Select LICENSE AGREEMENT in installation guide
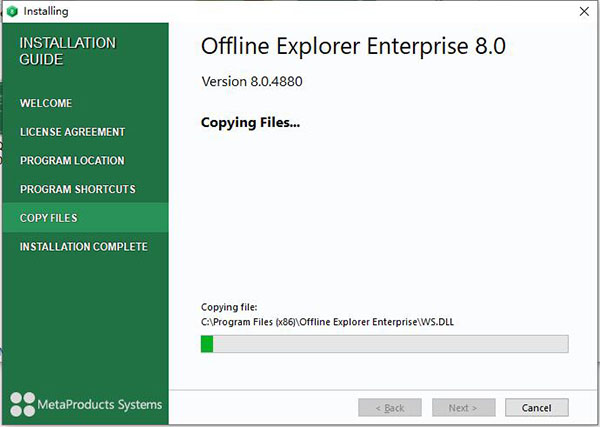Image resolution: width=600 pixels, height=427 pixels. [x=72, y=132]
